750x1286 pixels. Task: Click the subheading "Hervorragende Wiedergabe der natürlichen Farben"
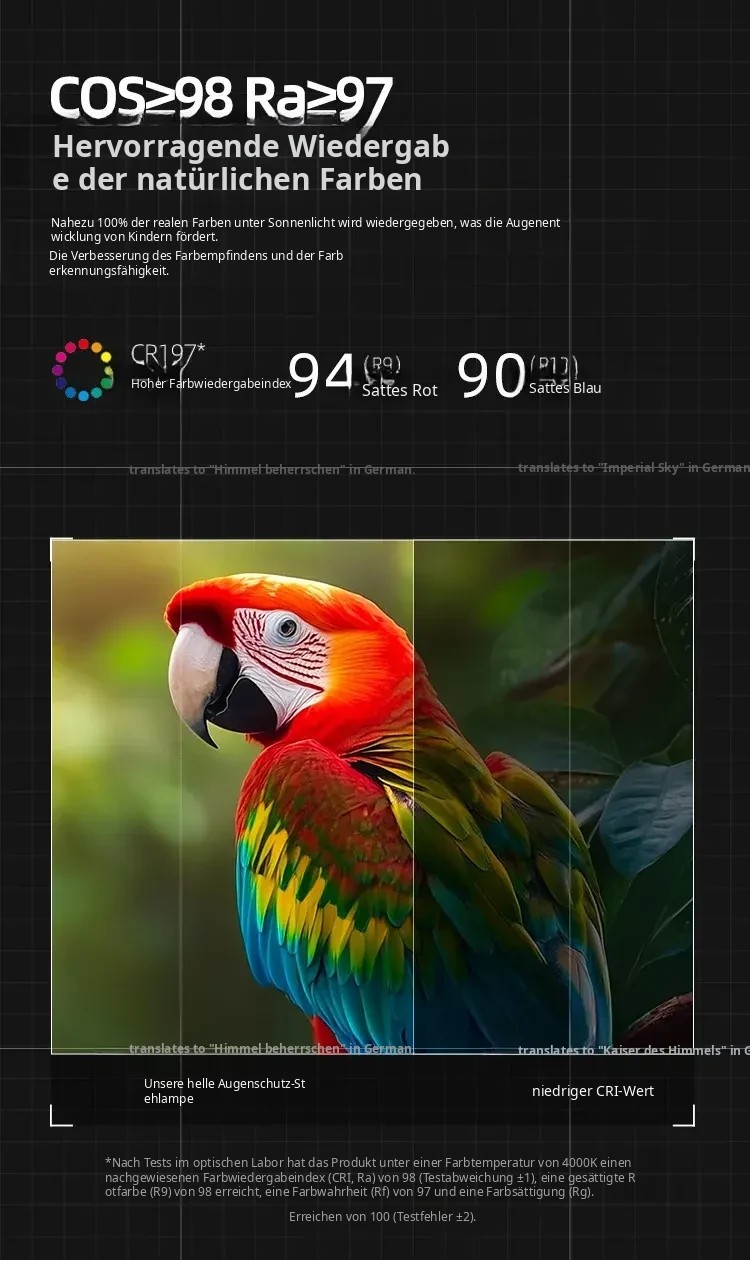point(251,163)
